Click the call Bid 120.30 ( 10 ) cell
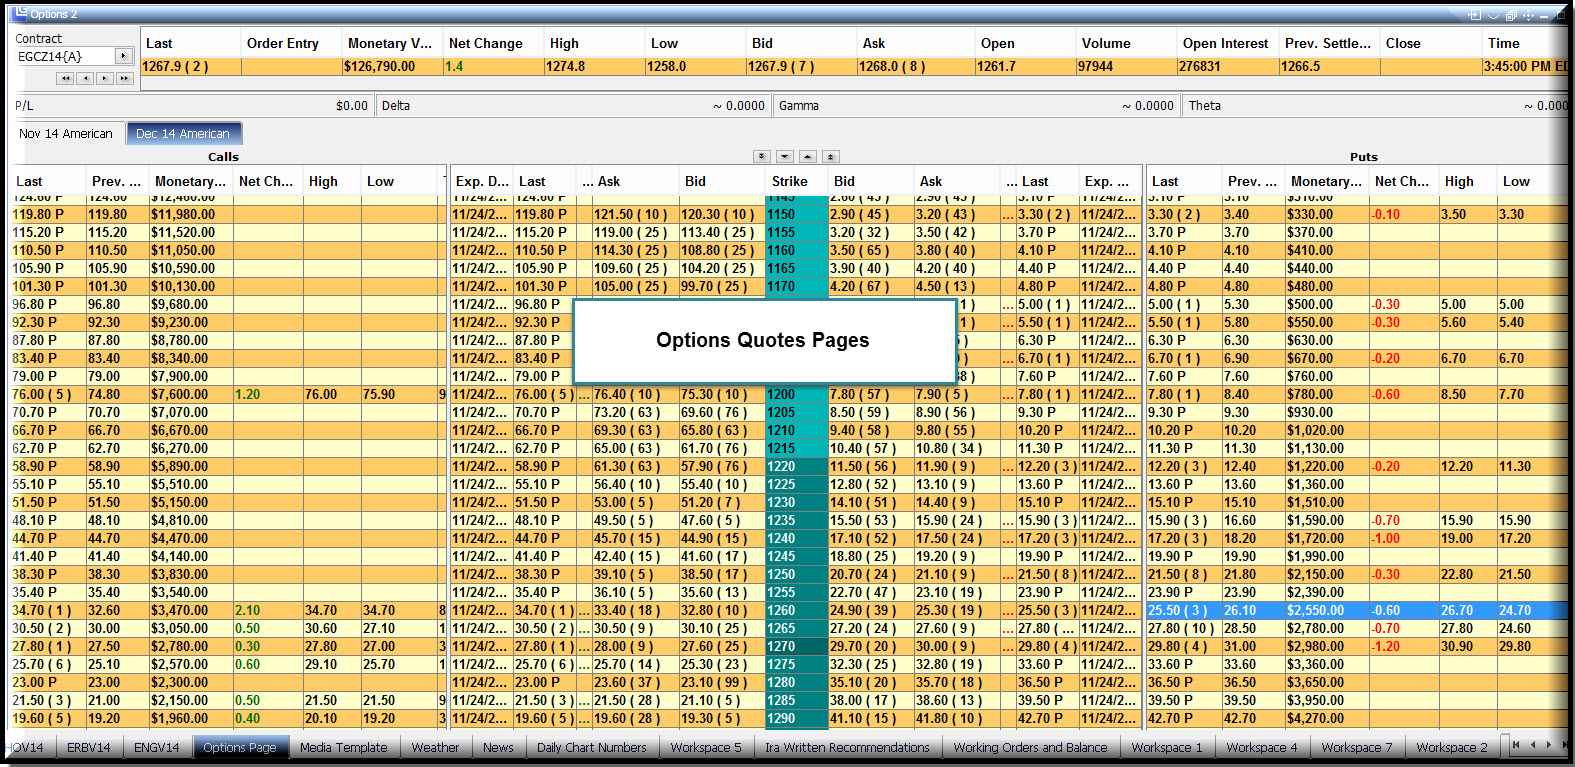Viewport: 1575px width, 767px height. point(722,214)
